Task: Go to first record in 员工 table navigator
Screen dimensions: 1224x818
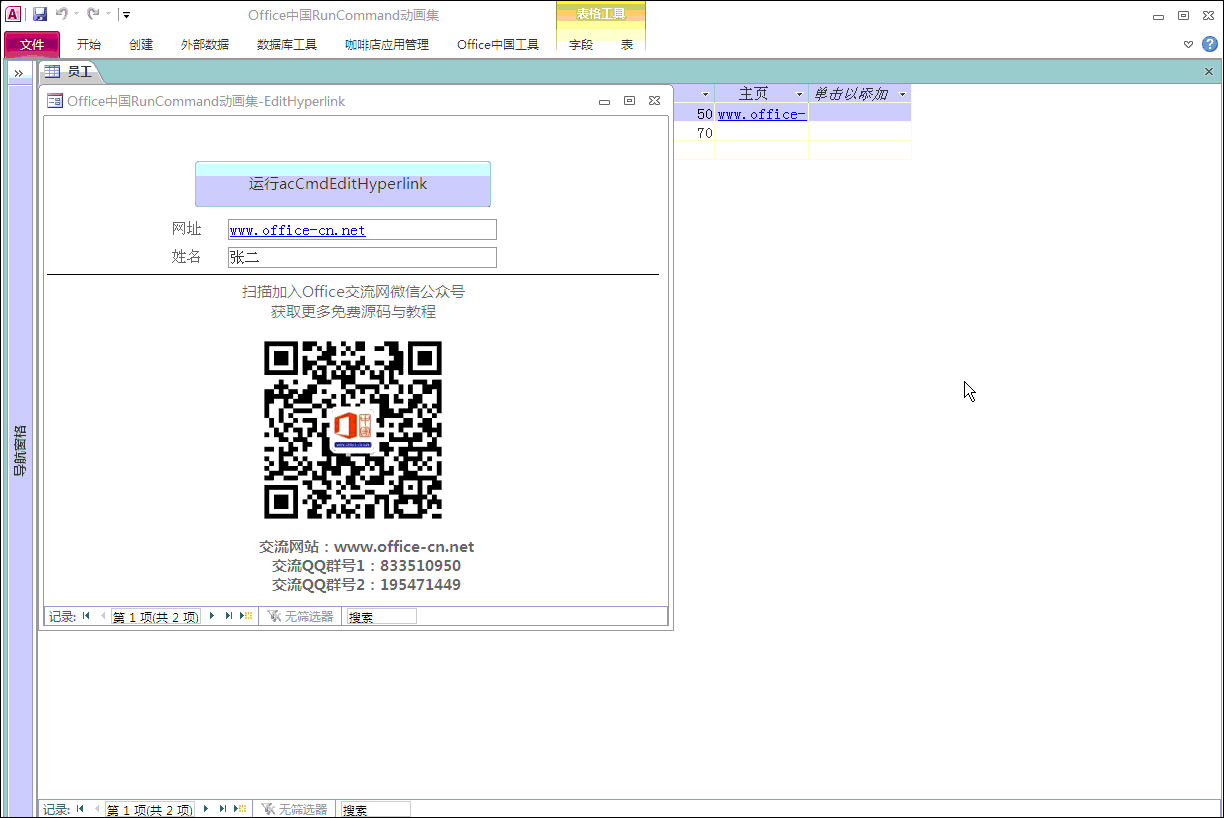Action: pyautogui.click(x=81, y=809)
